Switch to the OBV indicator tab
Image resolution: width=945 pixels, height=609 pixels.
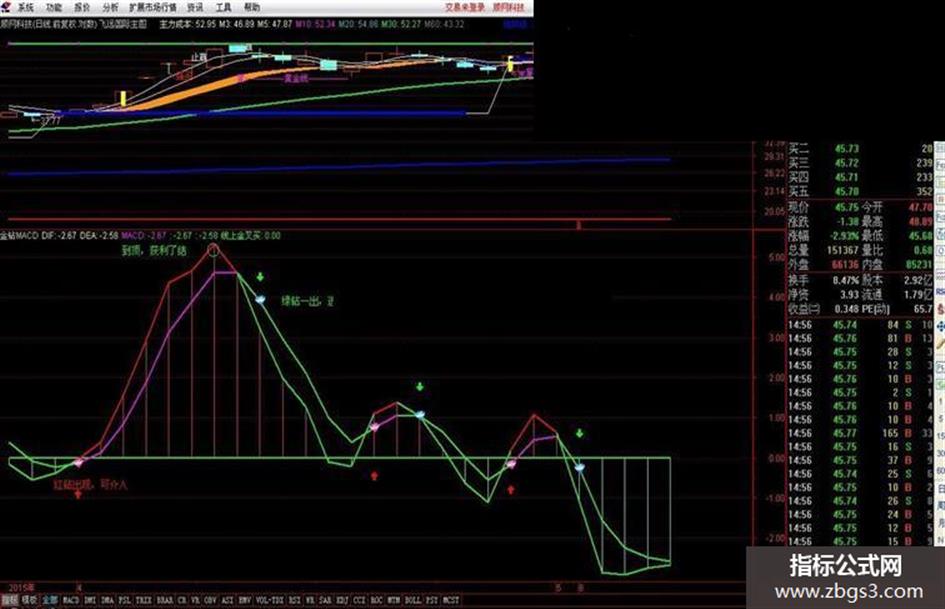210,600
